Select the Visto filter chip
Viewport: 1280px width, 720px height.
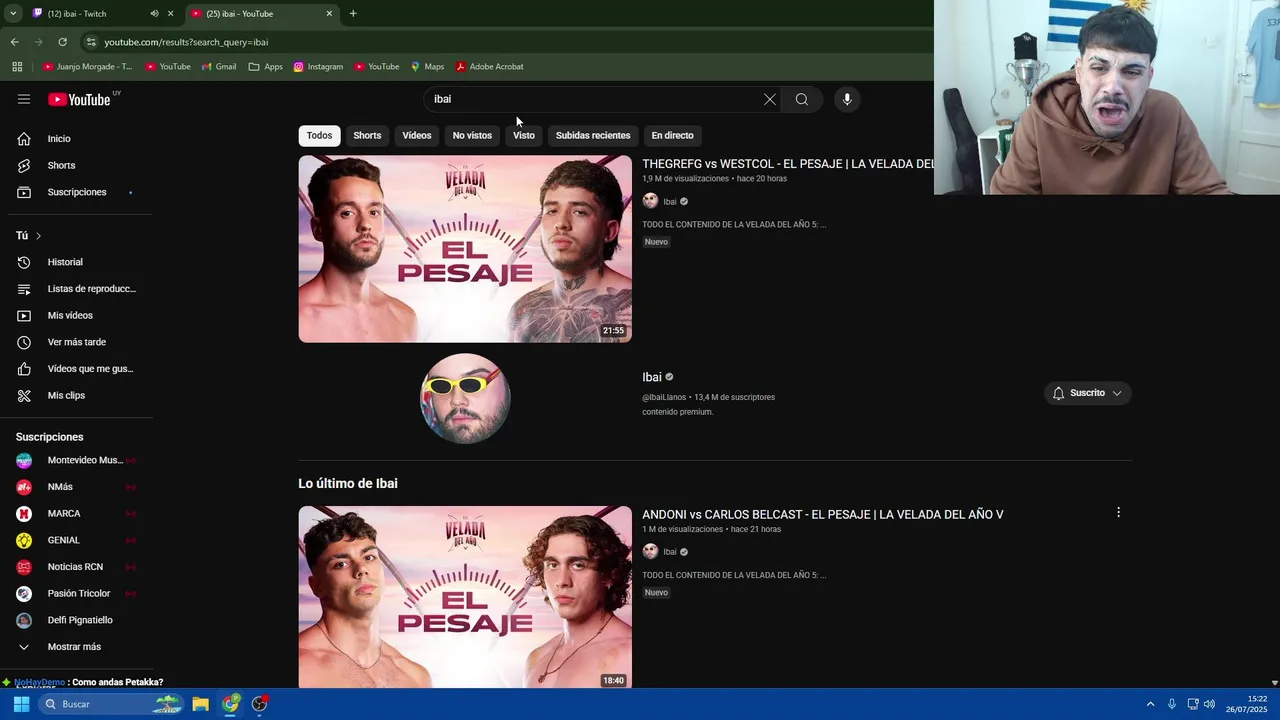[x=524, y=135]
